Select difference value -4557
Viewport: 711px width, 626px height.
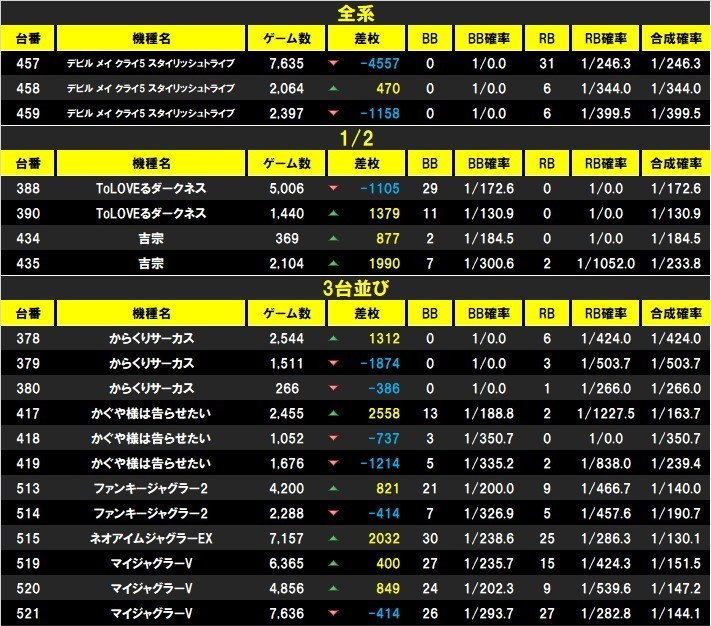click(x=380, y=63)
